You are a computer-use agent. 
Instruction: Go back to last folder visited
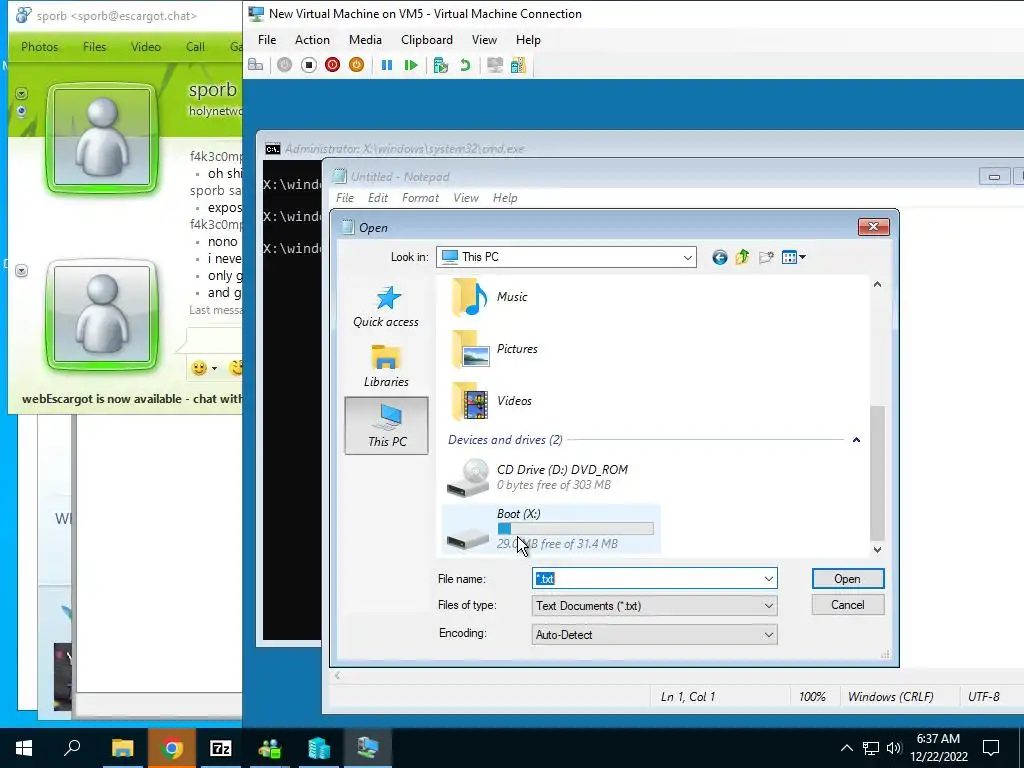pyautogui.click(x=720, y=257)
